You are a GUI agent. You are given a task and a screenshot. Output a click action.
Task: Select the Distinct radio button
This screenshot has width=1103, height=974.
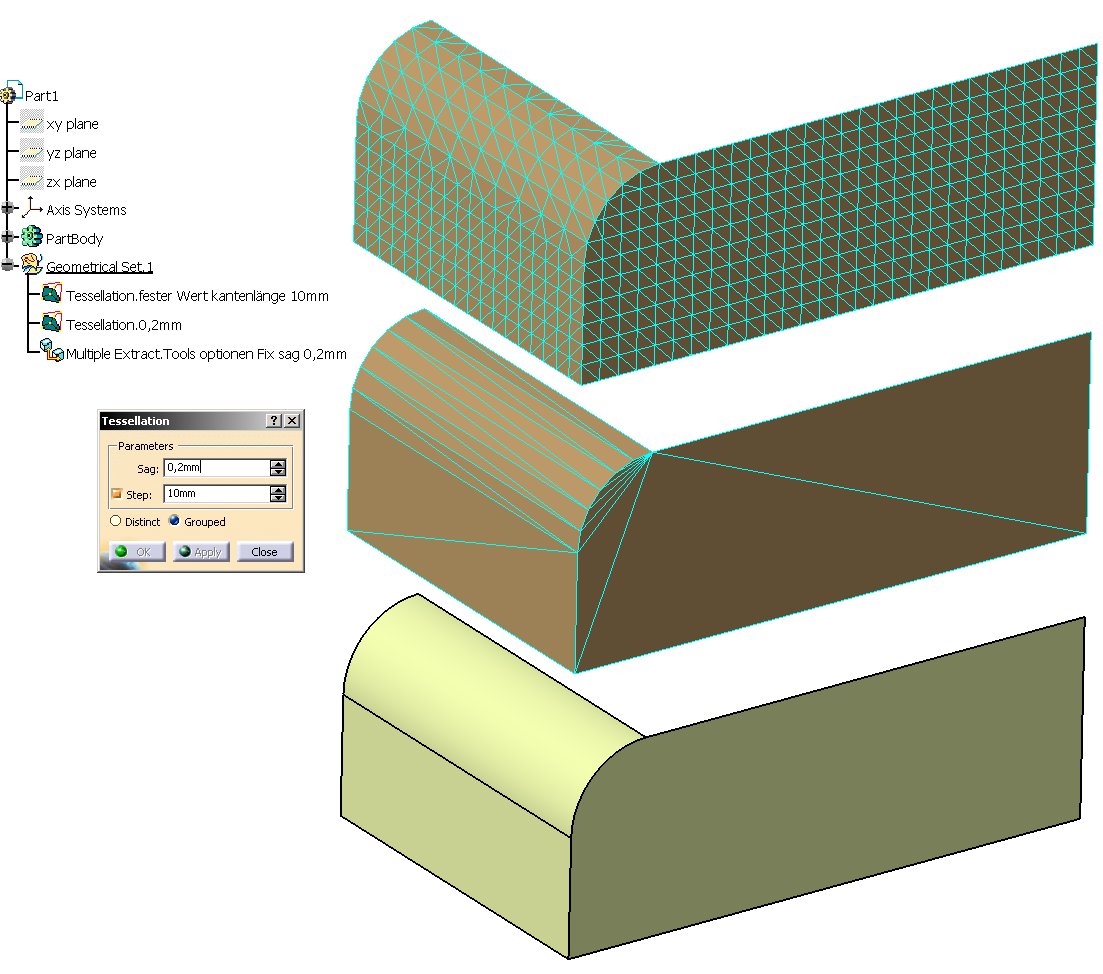[x=115, y=521]
